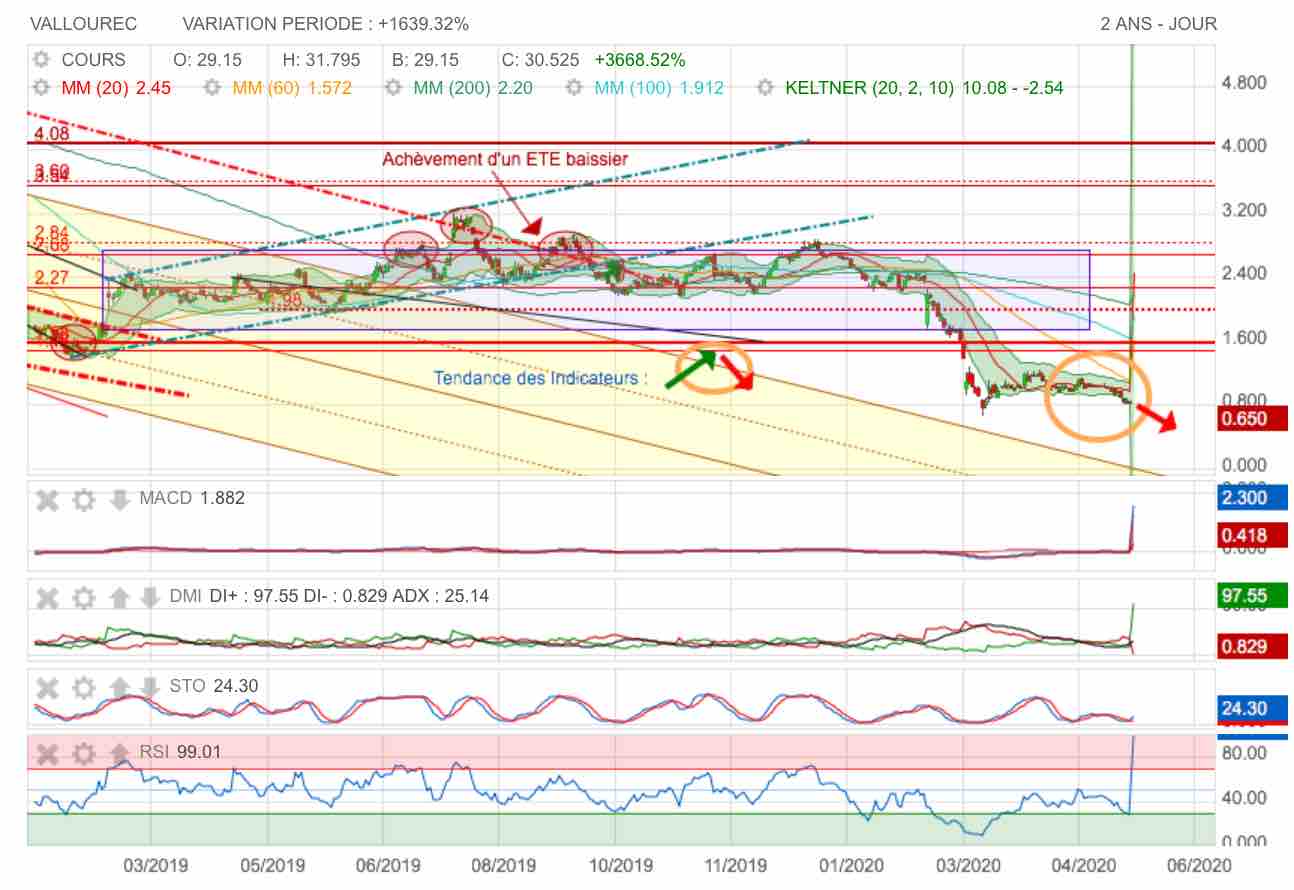Screen dimensions: 1294x890
Task: Open the STO indicator settings gear
Action: [x=84, y=687]
